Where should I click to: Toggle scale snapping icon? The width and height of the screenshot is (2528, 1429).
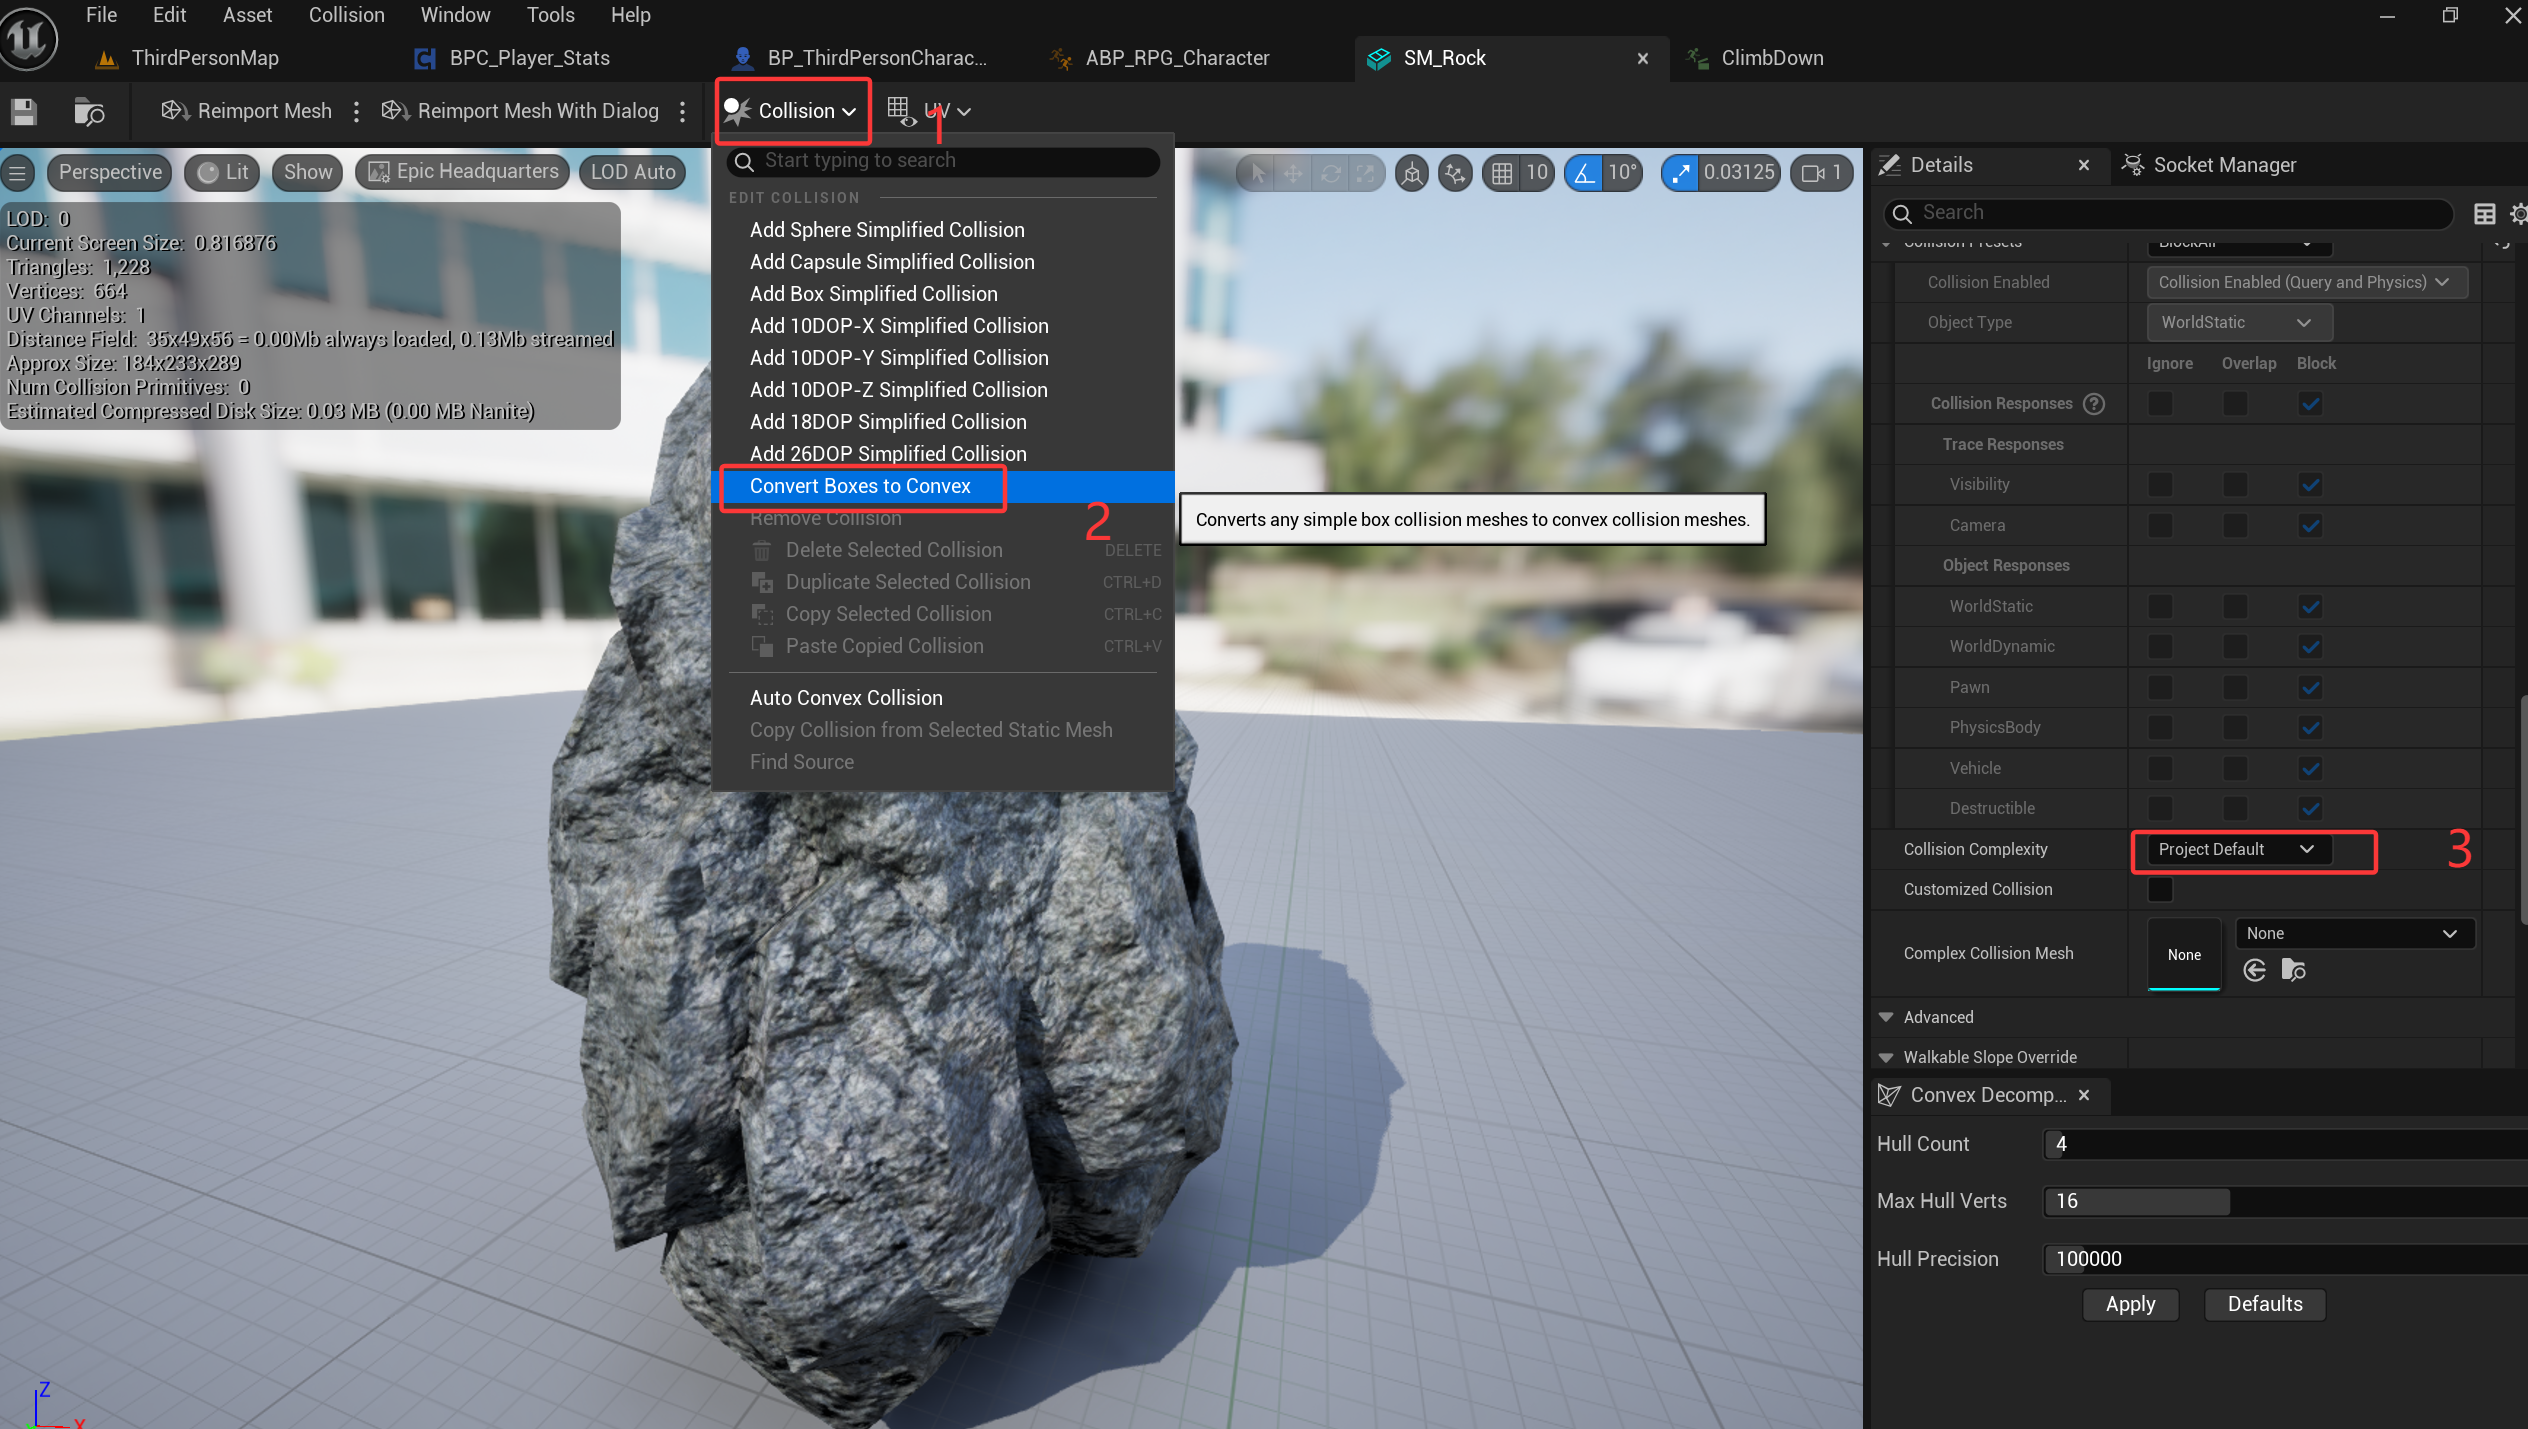tap(1680, 173)
